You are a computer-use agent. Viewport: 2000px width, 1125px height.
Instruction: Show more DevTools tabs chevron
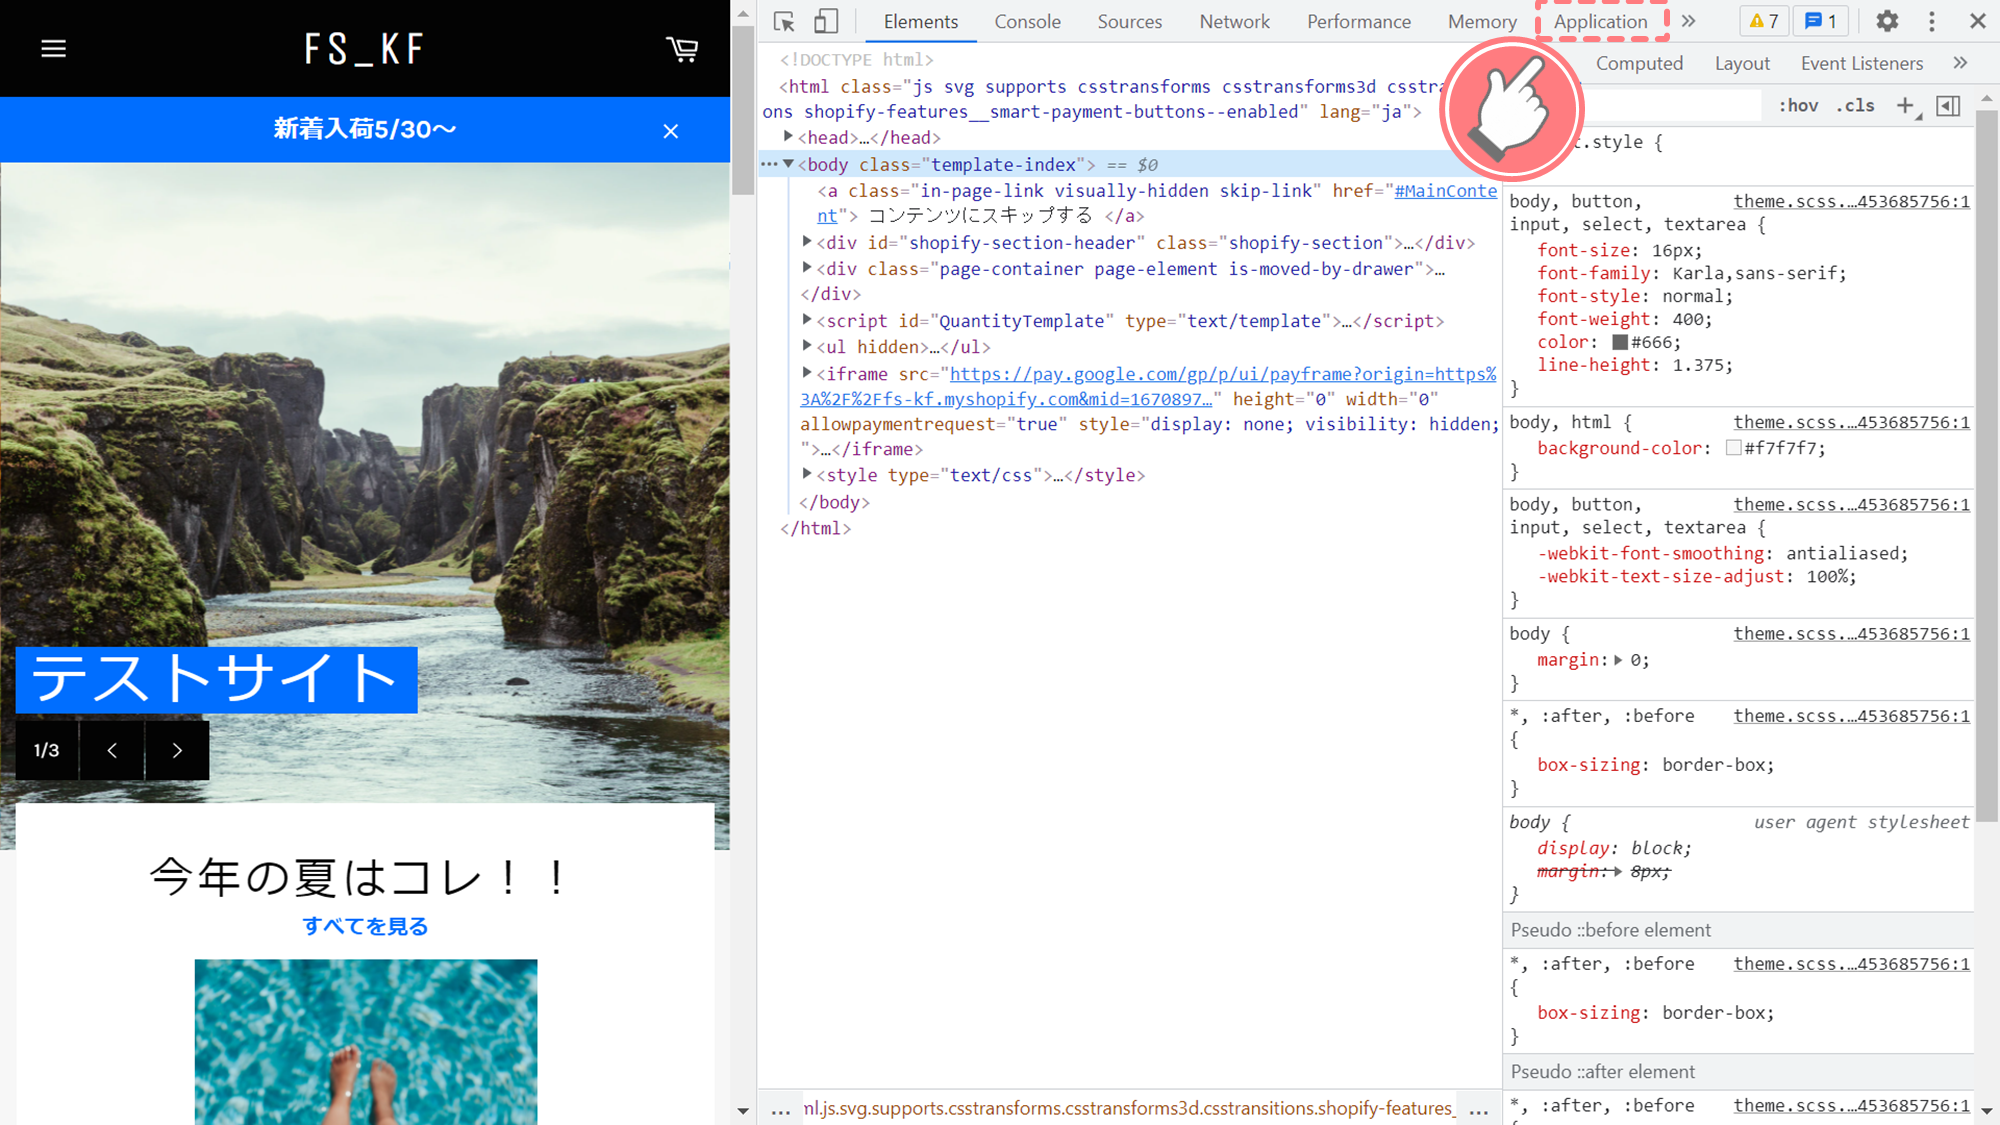1689,21
